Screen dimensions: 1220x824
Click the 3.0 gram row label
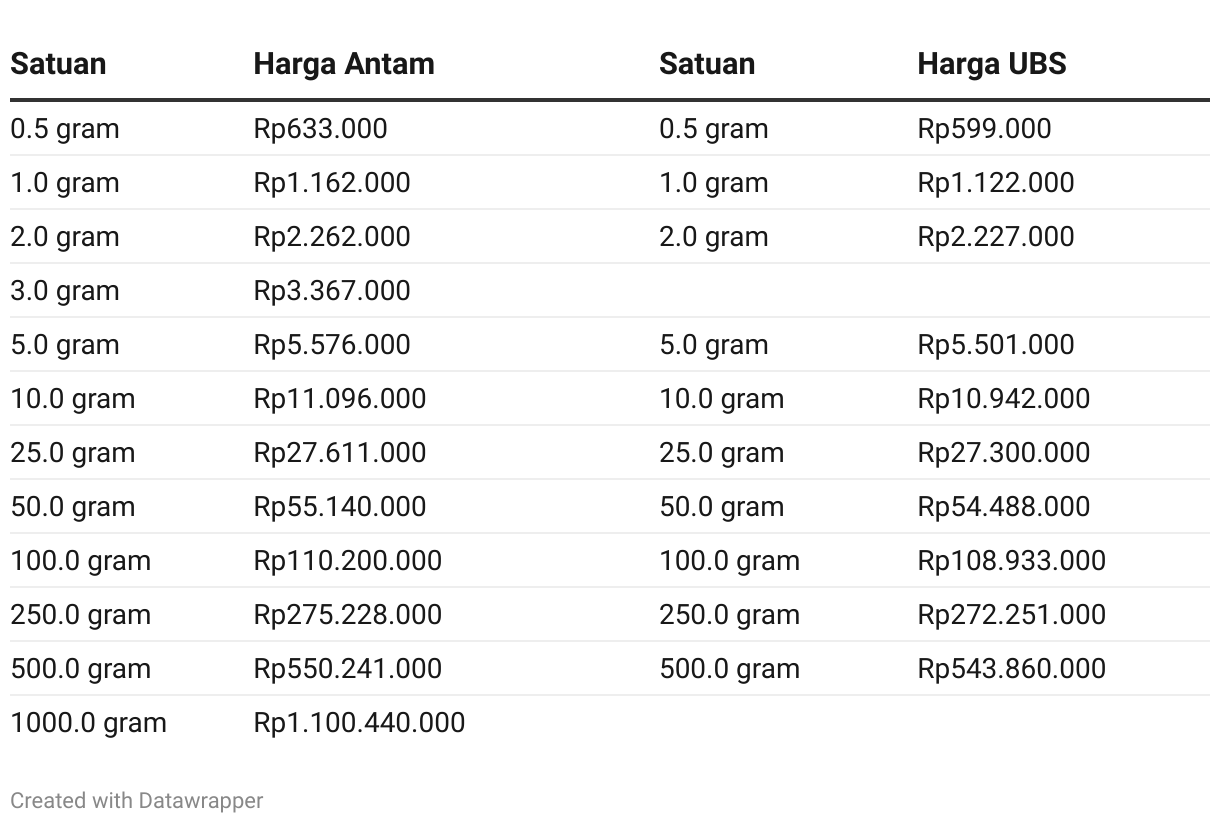[x=65, y=291]
